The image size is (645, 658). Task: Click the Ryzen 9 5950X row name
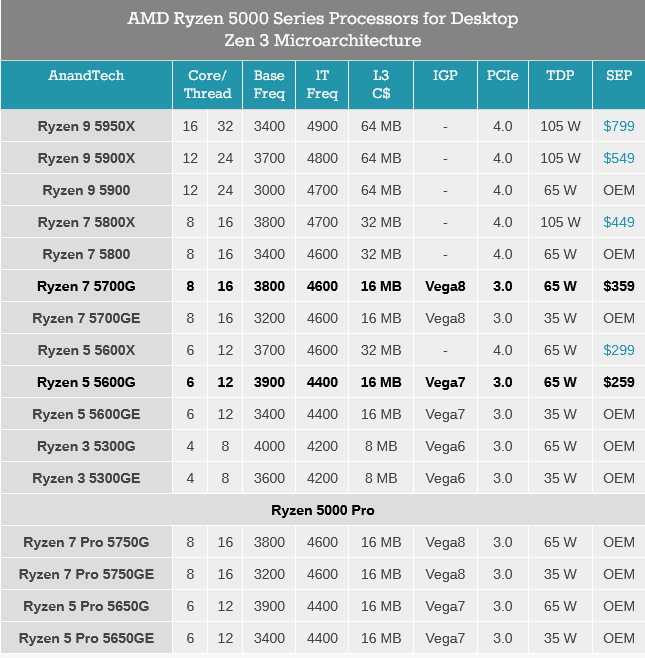tap(86, 126)
